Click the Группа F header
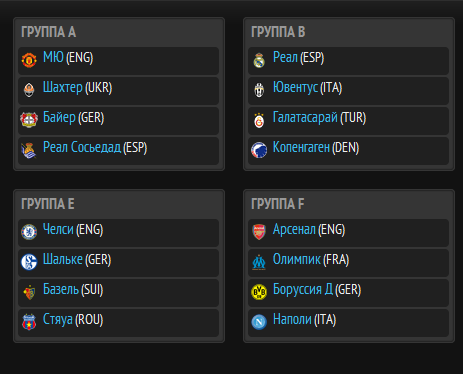463x374 pixels. [278, 204]
